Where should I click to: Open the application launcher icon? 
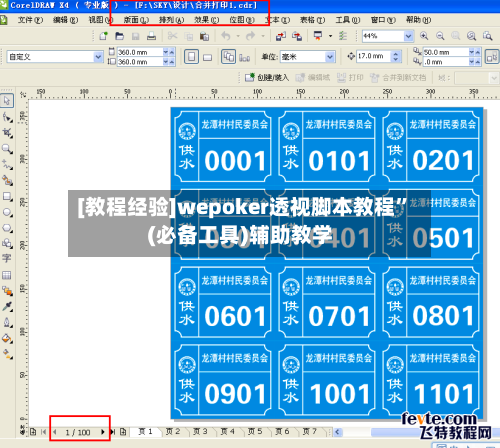[x=318, y=36]
